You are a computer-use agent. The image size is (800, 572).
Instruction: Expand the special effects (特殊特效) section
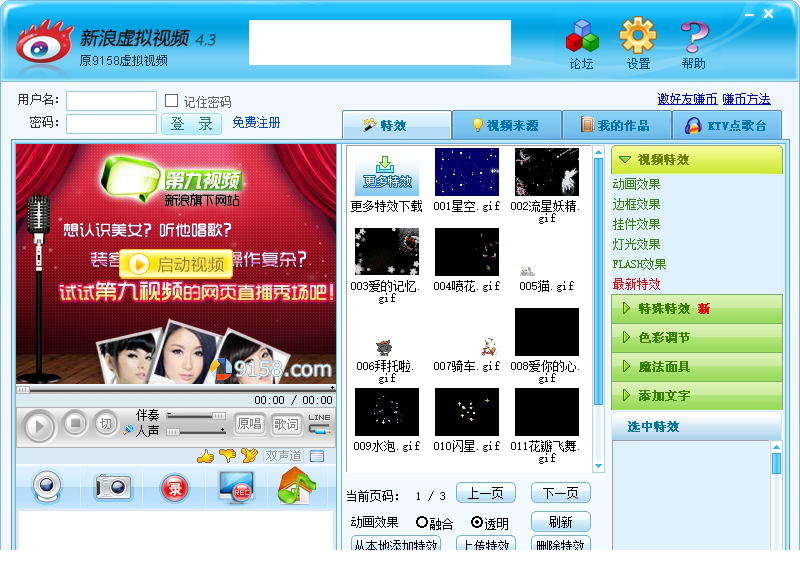[x=696, y=309]
